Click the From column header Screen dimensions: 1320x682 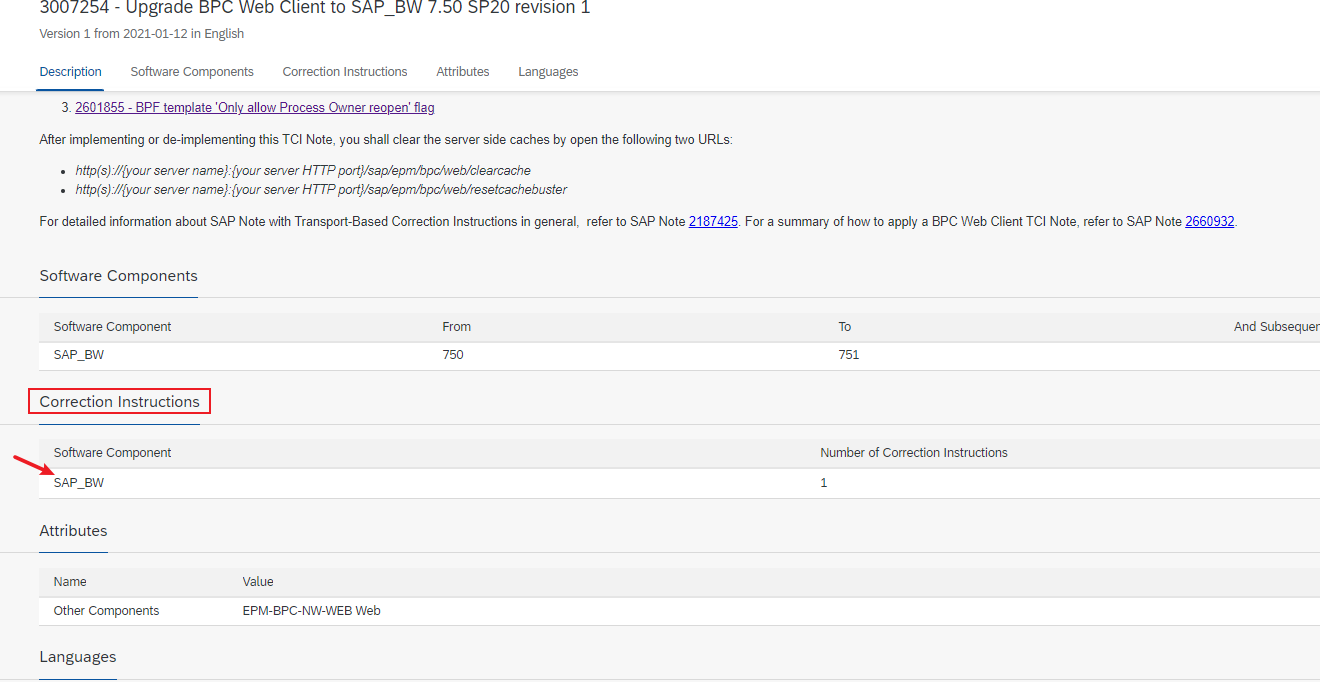click(x=456, y=327)
